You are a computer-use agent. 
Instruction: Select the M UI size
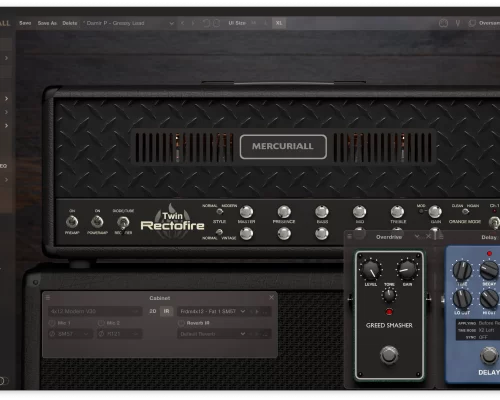[254, 23]
